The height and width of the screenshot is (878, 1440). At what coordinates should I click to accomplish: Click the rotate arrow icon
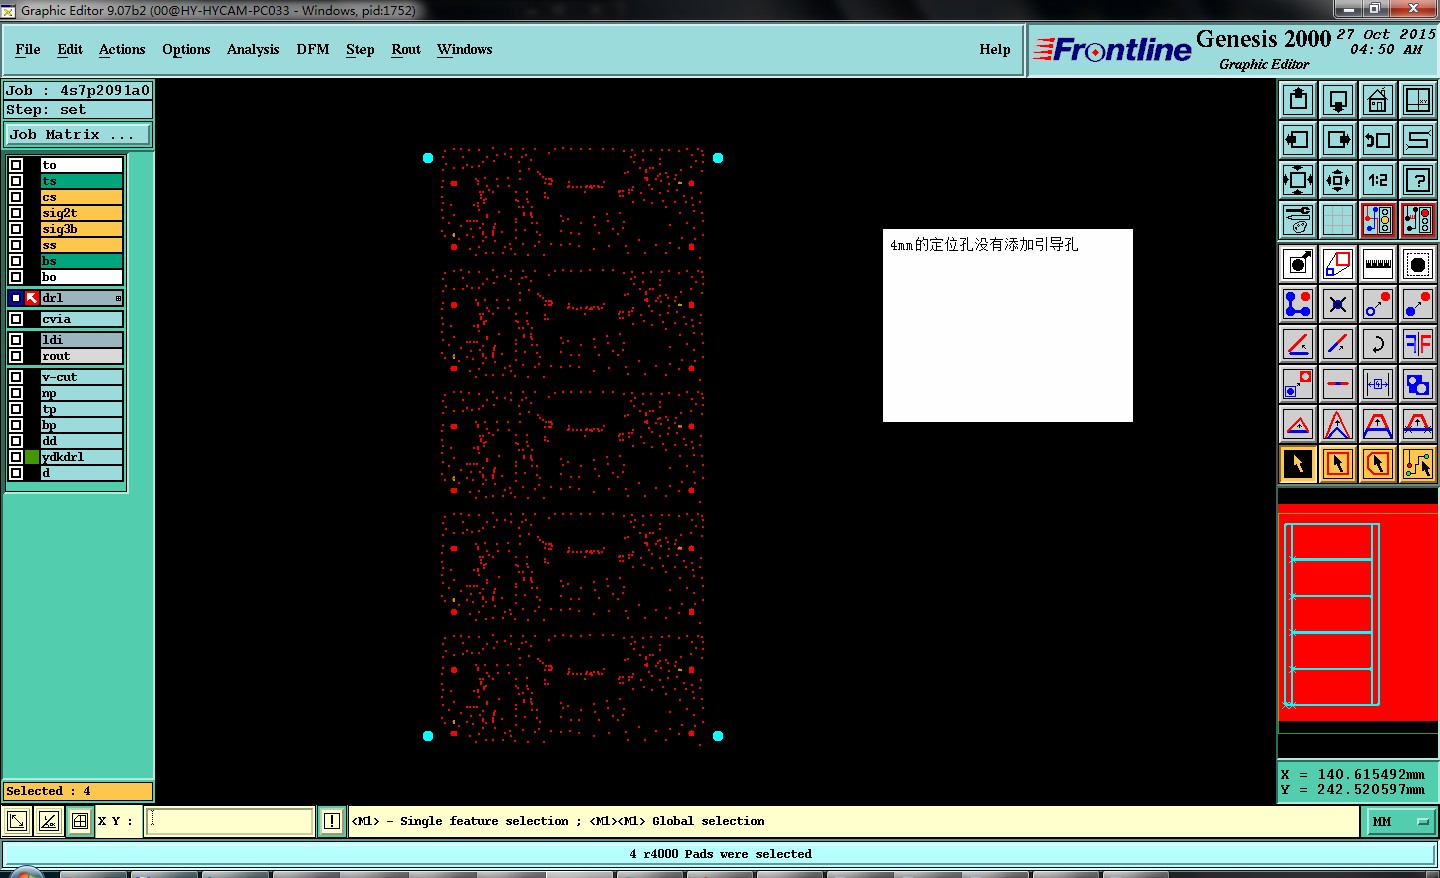pos(1378,344)
